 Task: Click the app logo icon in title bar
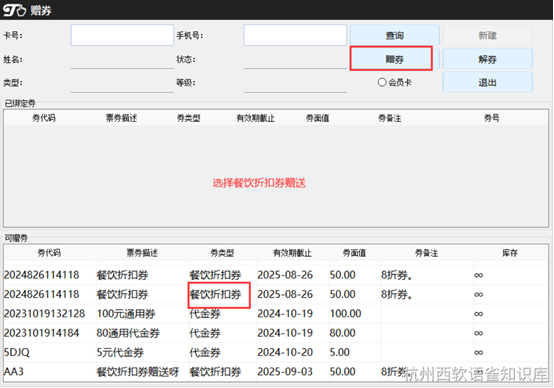(14, 10)
